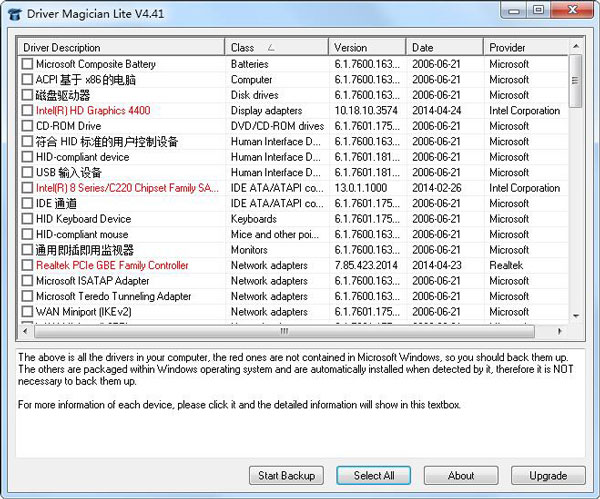Screen dimensions: 600x499
Task: Click the date 2014-02-26 cell
Action: [437, 188]
